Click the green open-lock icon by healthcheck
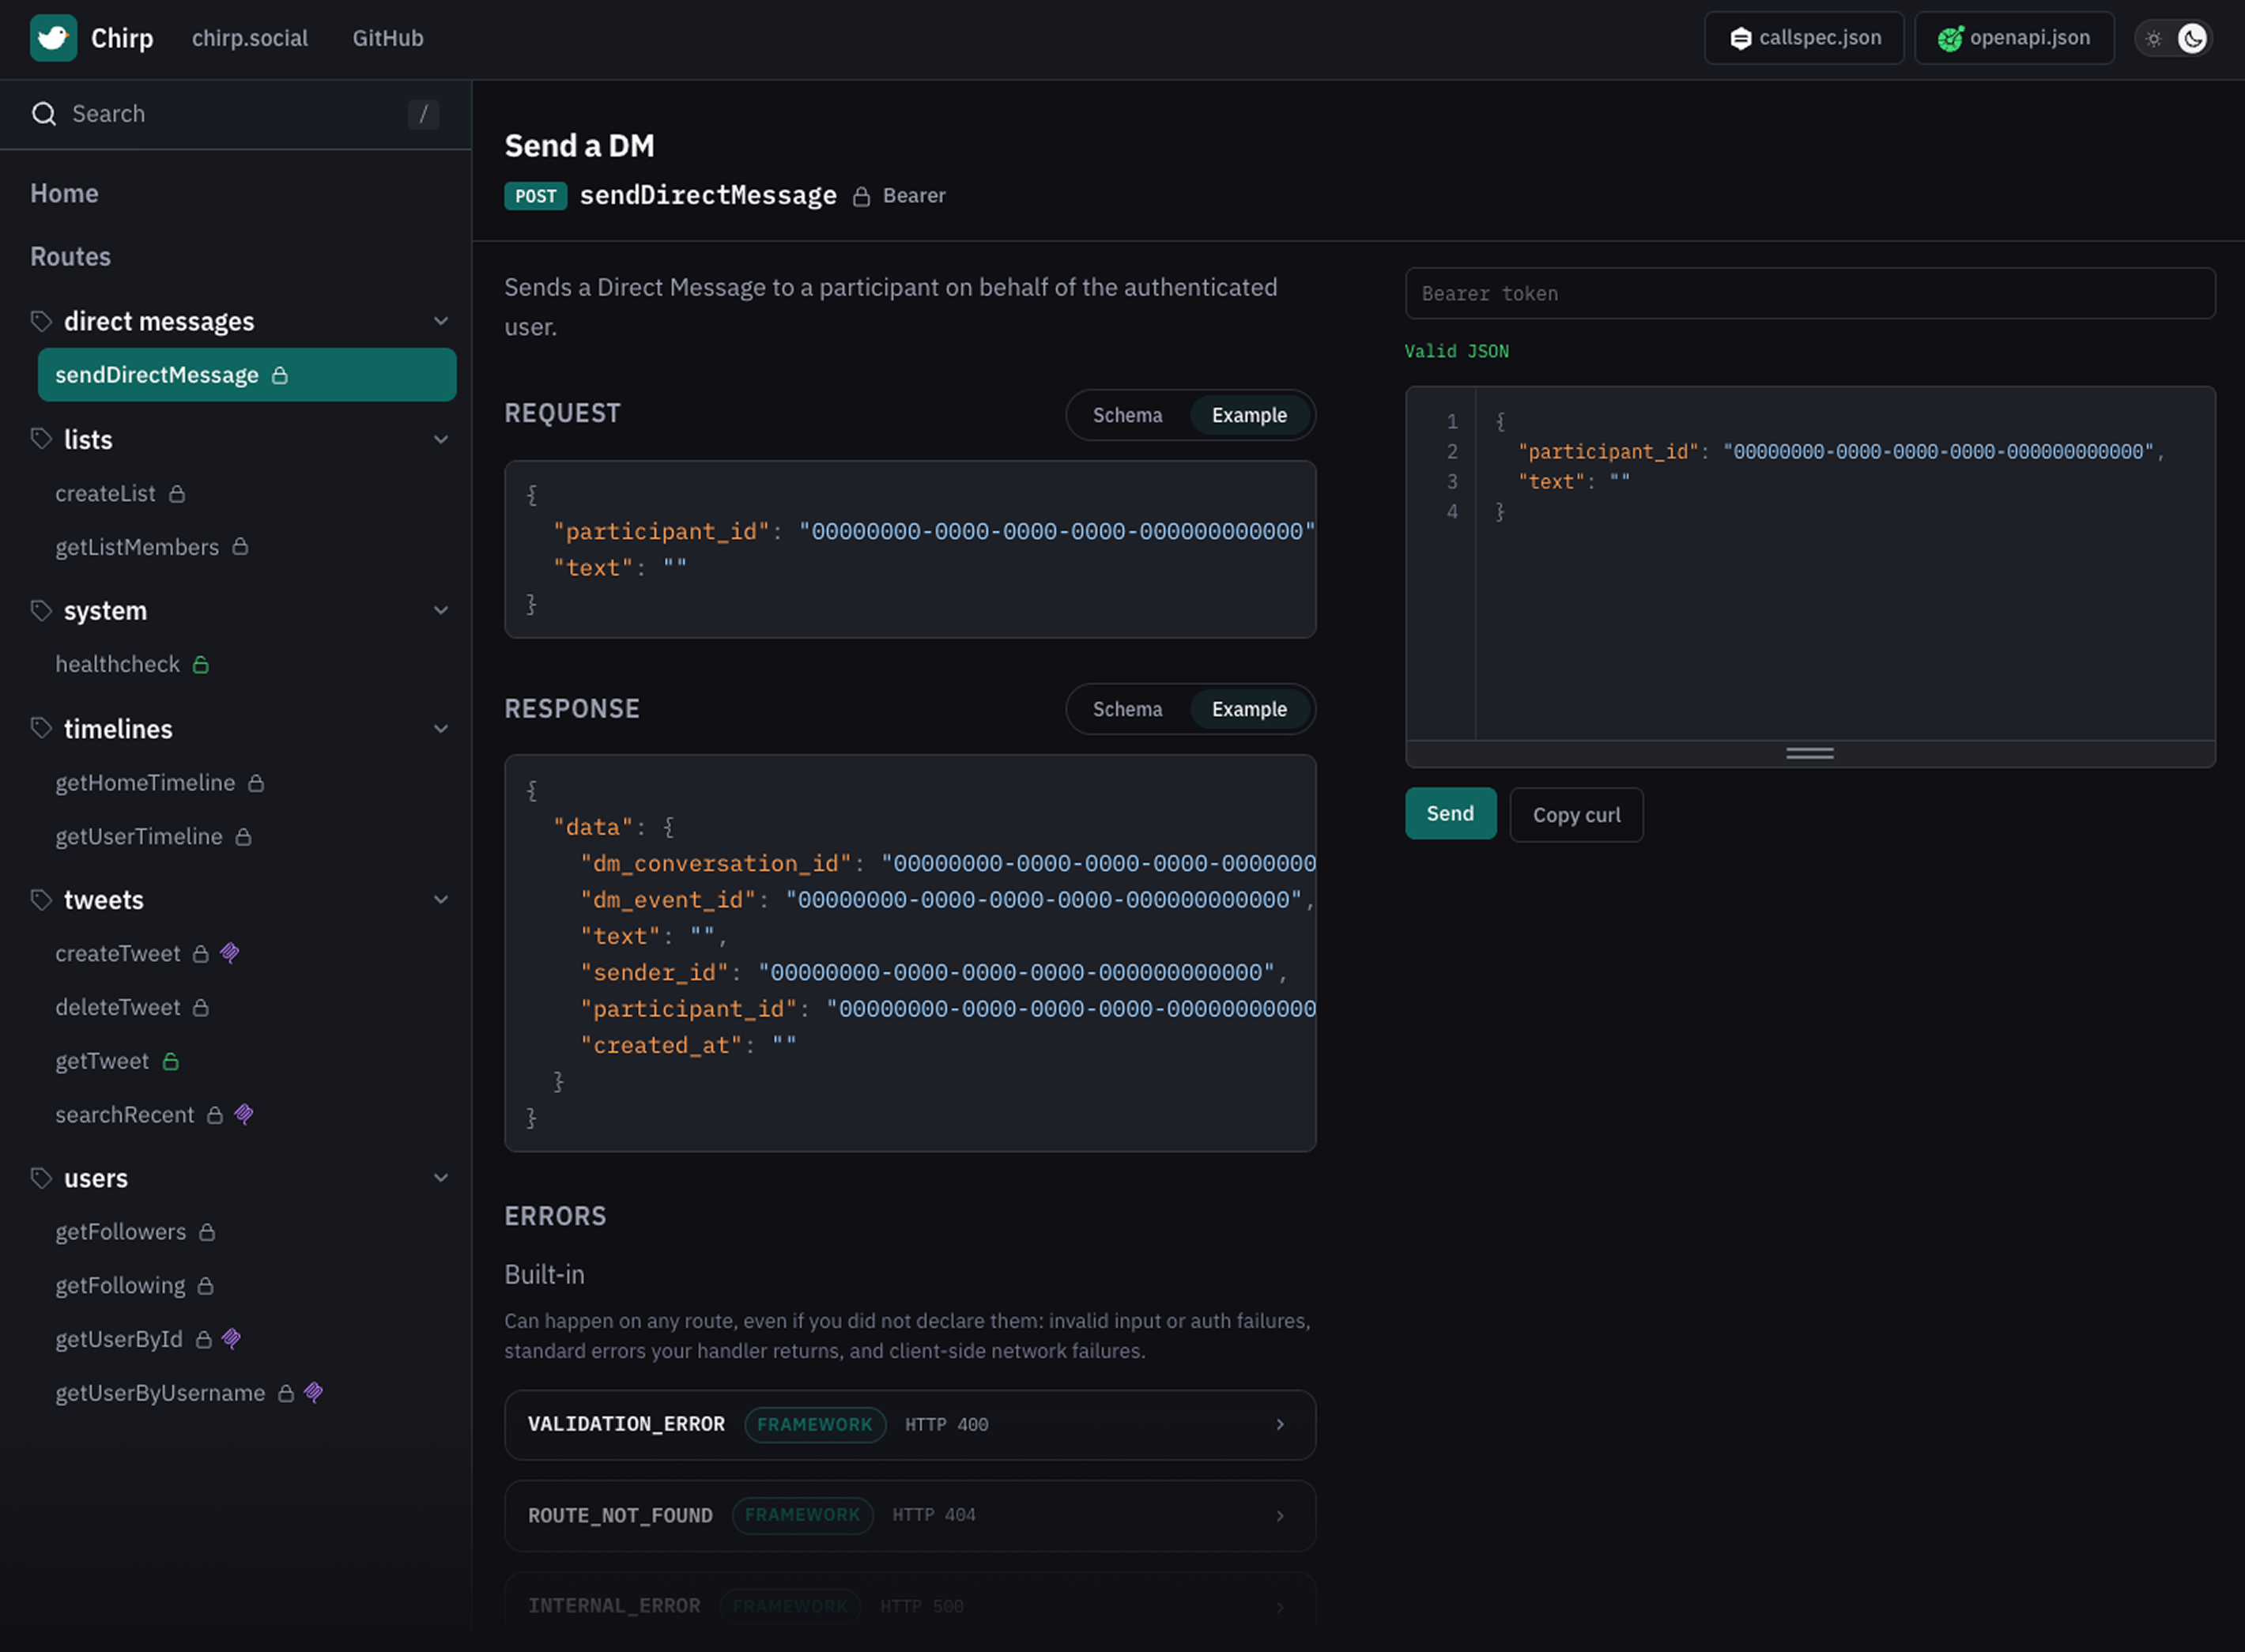 pyautogui.click(x=201, y=664)
